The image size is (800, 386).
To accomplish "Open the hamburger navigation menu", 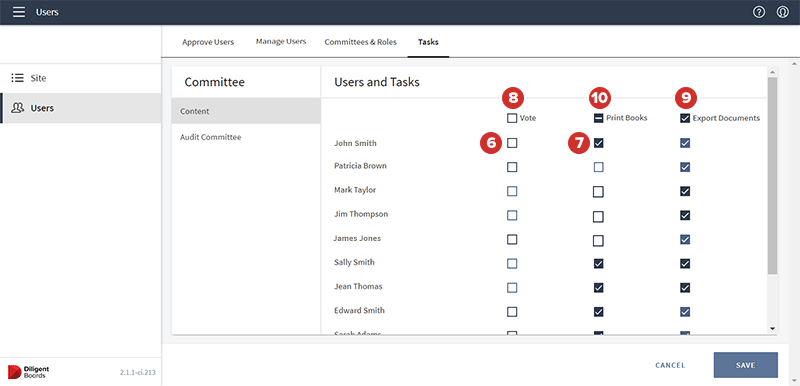I will tap(19, 12).
